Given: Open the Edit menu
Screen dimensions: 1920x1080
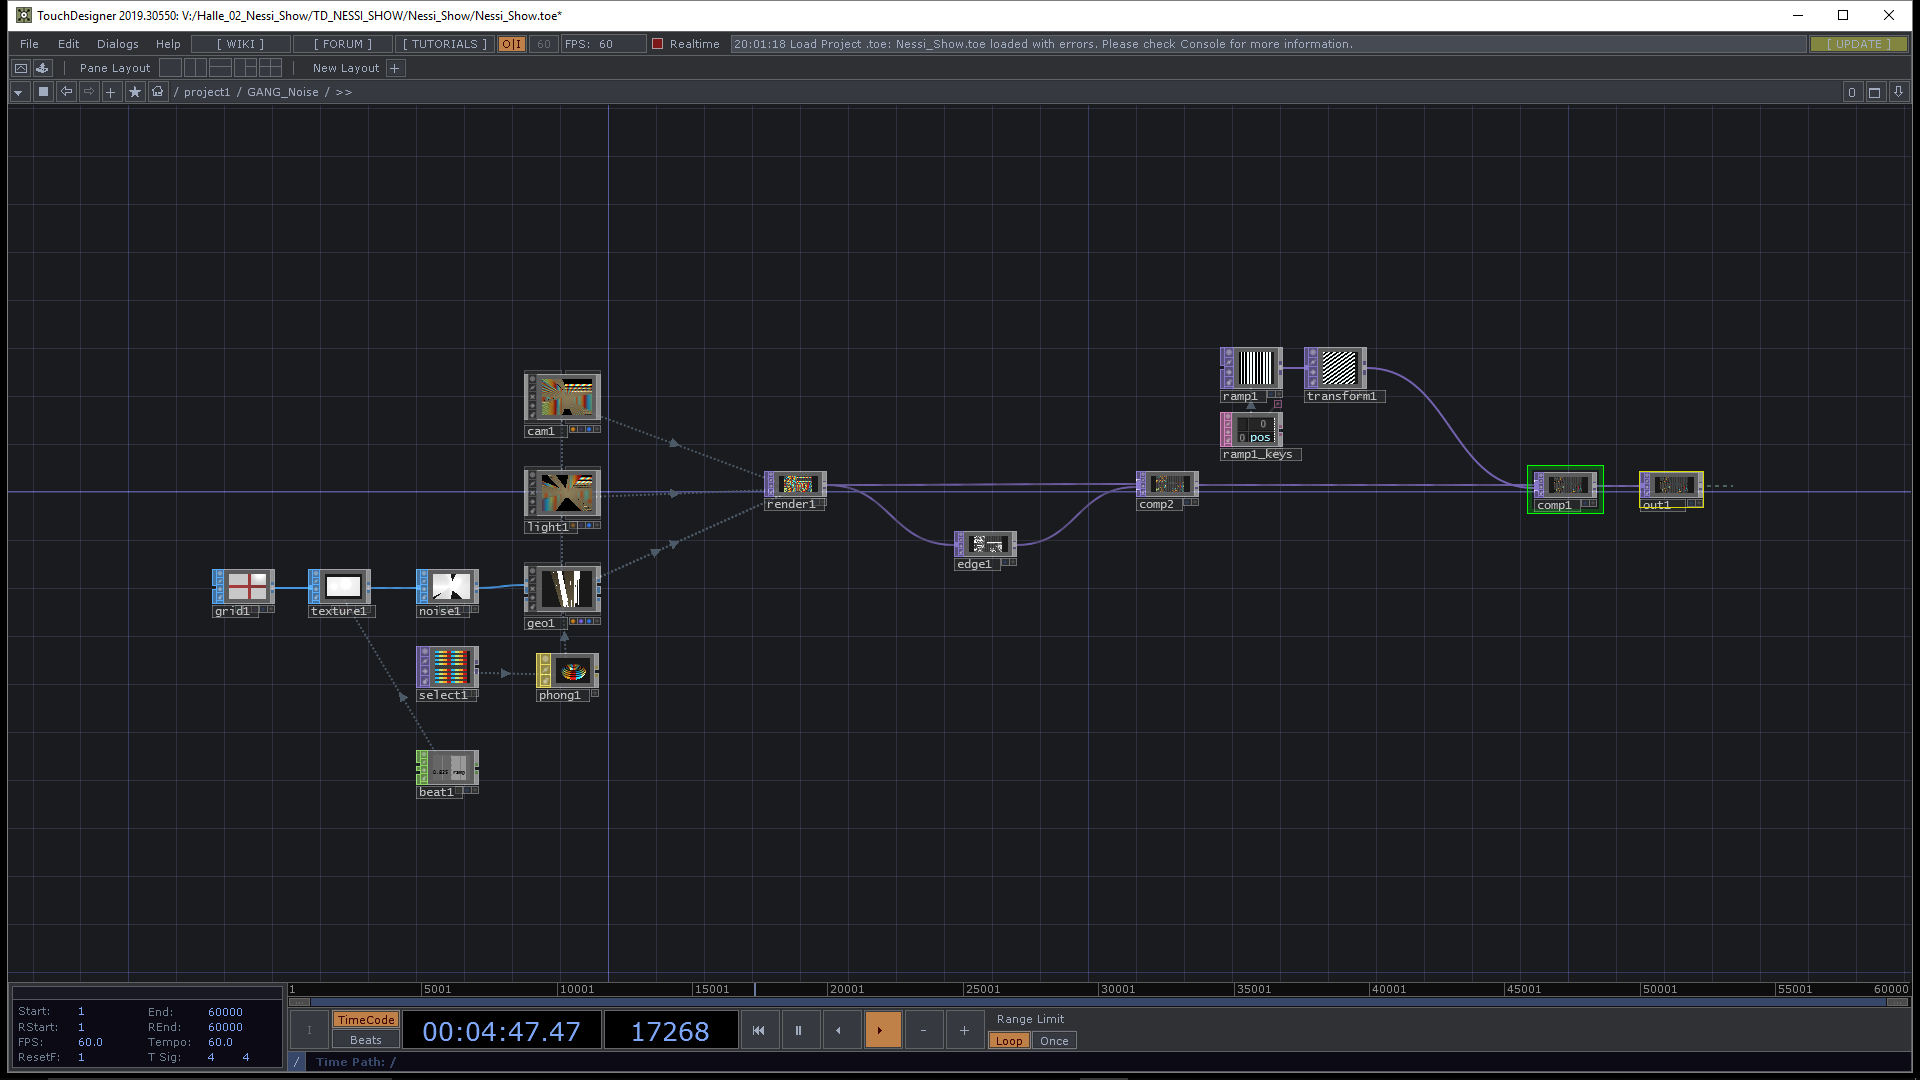Looking at the screenshot, I should [x=68, y=44].
